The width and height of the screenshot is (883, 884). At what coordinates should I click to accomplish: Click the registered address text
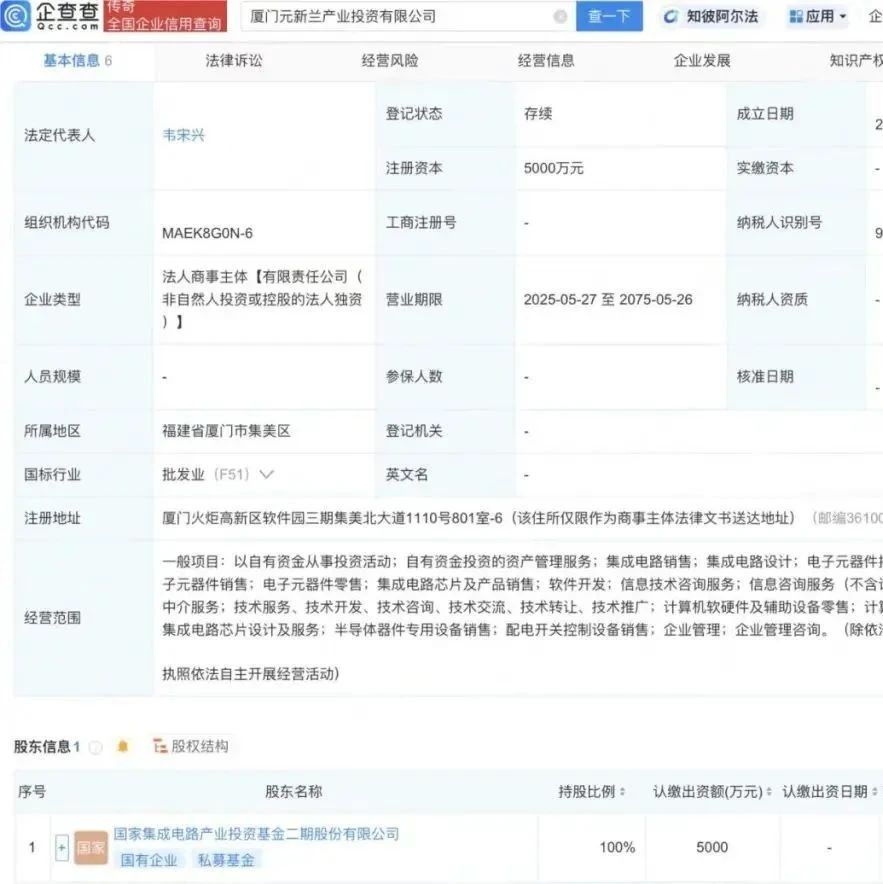[478, 518]
